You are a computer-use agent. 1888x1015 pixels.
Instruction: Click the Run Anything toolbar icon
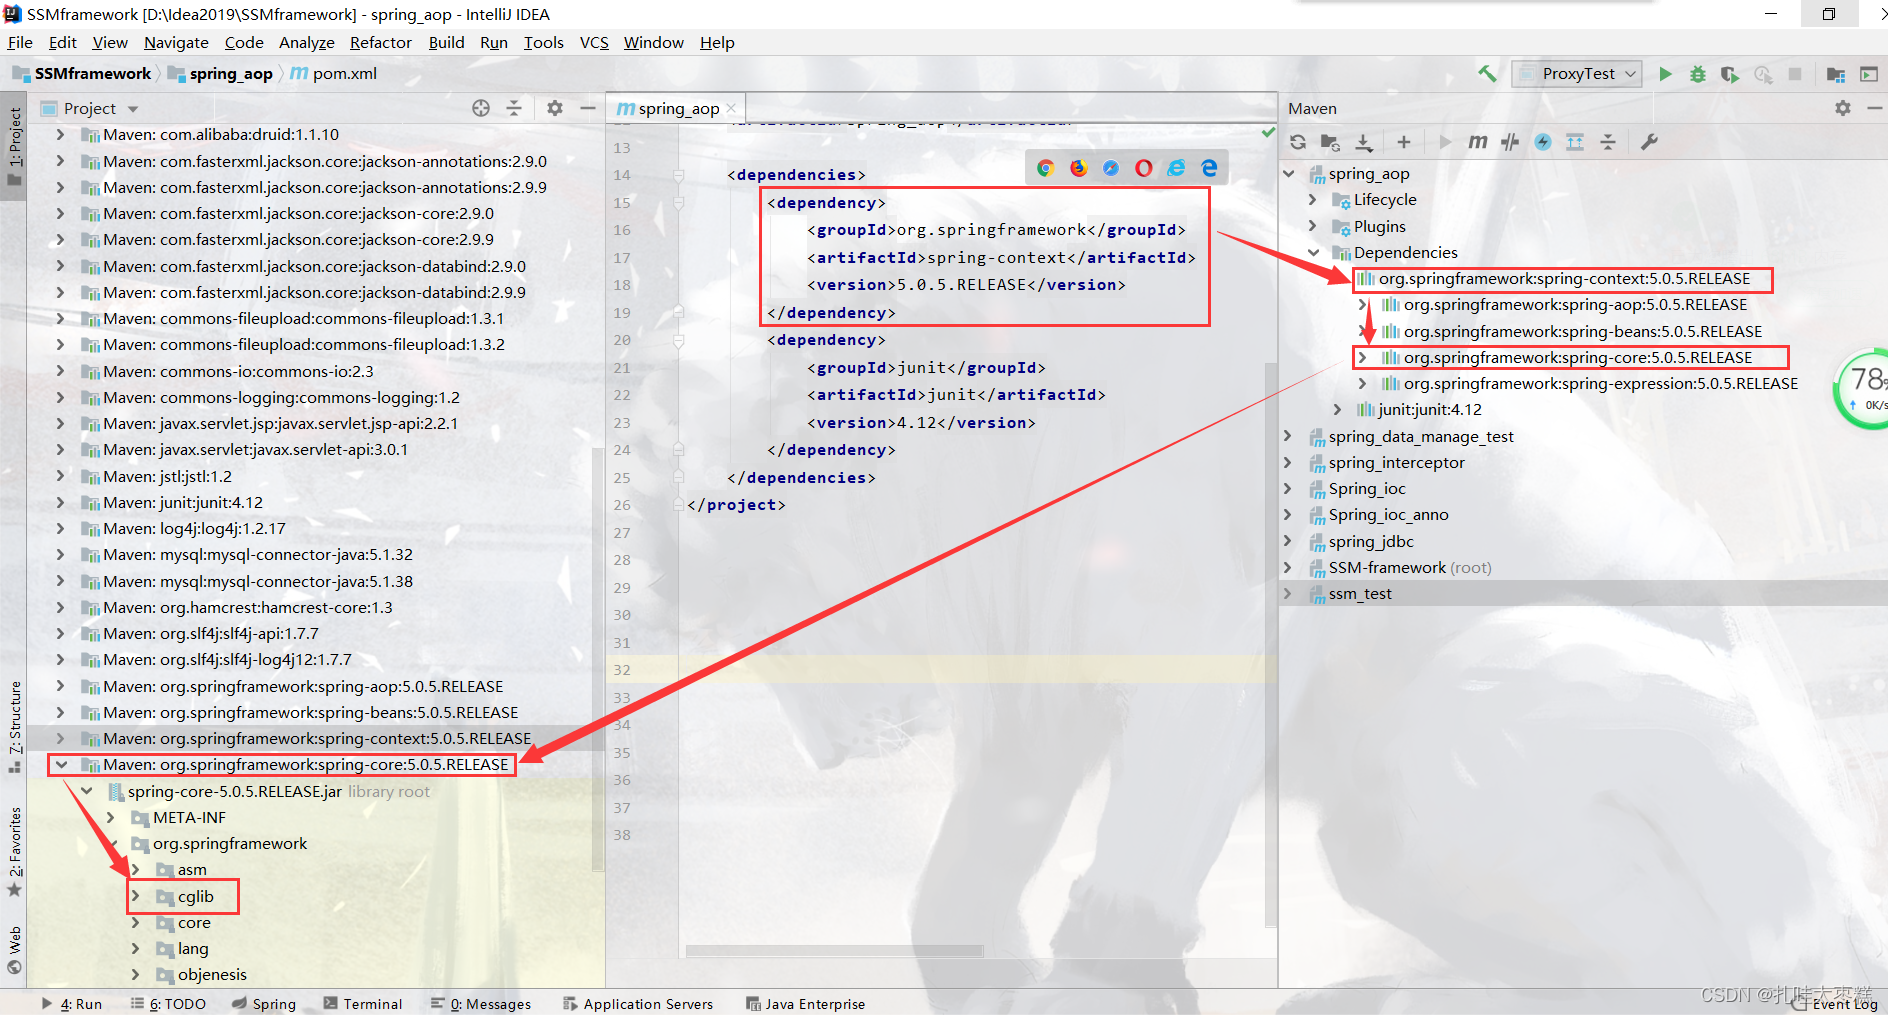click(1869, 73)
